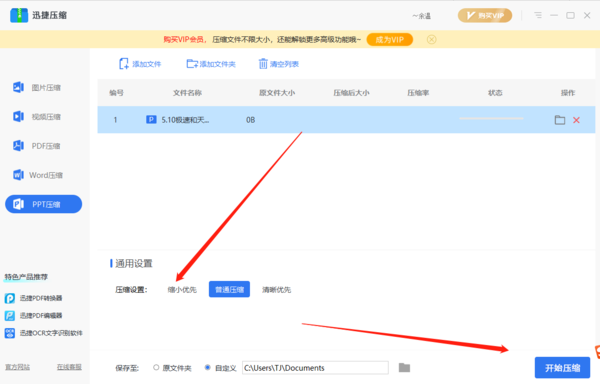Viewport: 600px width, 384px height.
Task: Click the 成为VIP orange button
Action: [390, 40]
